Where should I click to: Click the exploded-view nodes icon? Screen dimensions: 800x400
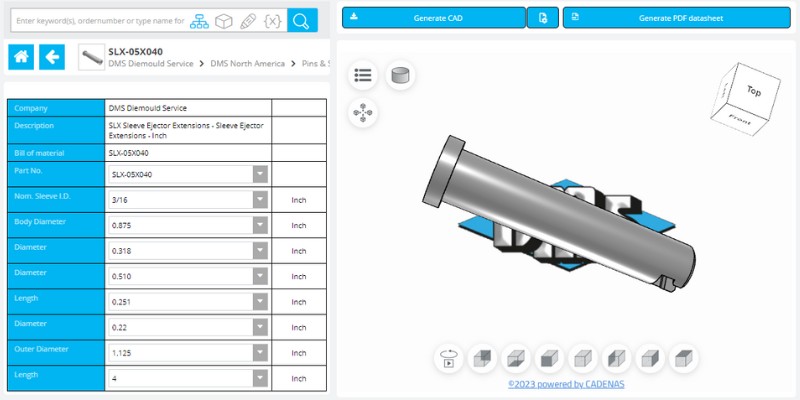(363, 112)
